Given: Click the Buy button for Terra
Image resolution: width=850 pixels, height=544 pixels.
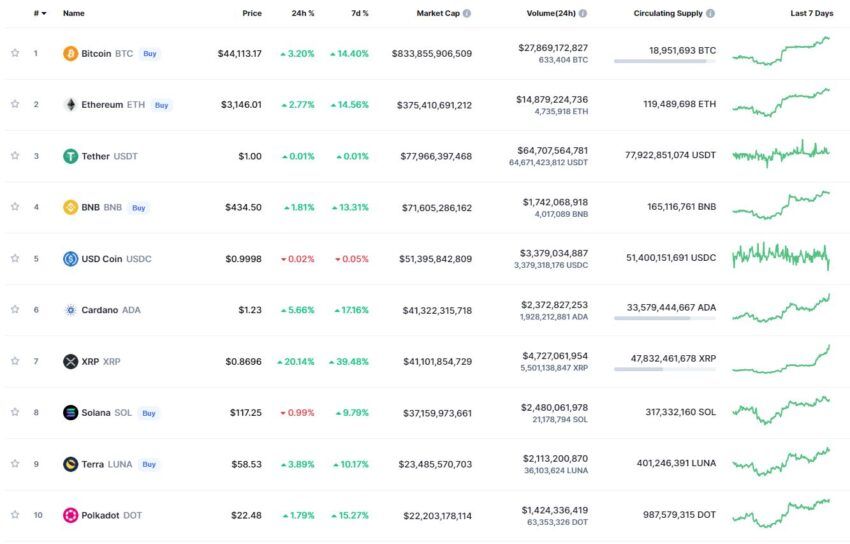Looking at the screenshot, I should point(149,464).
